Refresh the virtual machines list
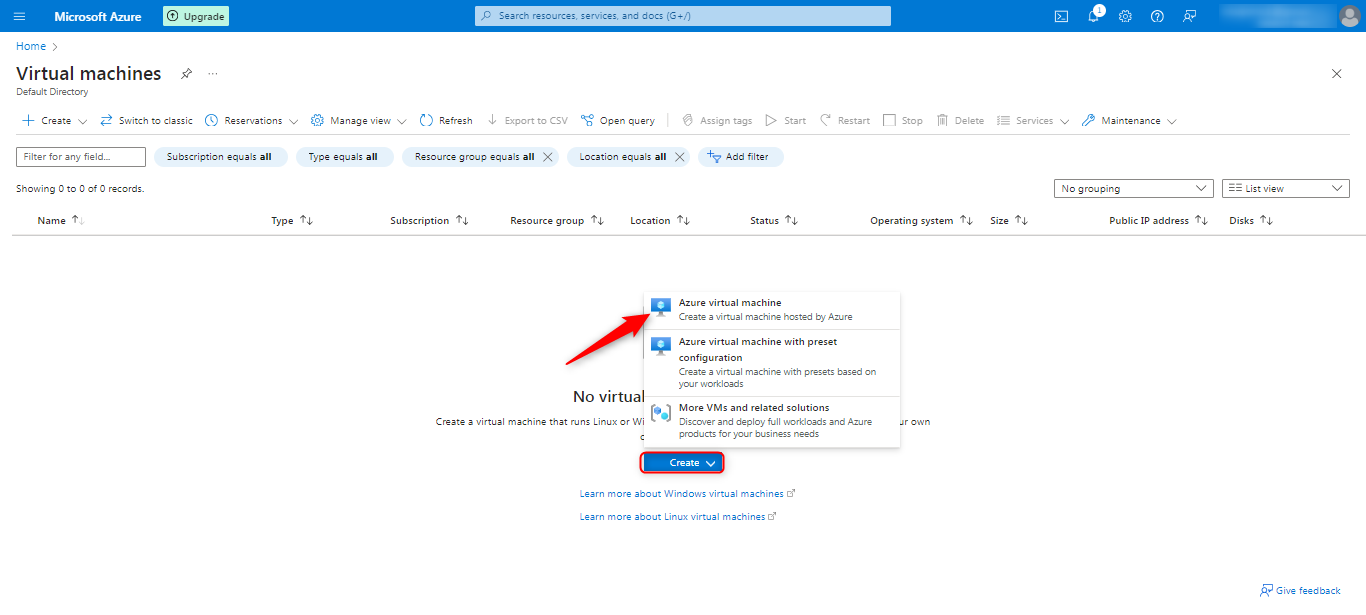Image resolution: width=1366 pixels, height=615 pixels. [446, 120]
